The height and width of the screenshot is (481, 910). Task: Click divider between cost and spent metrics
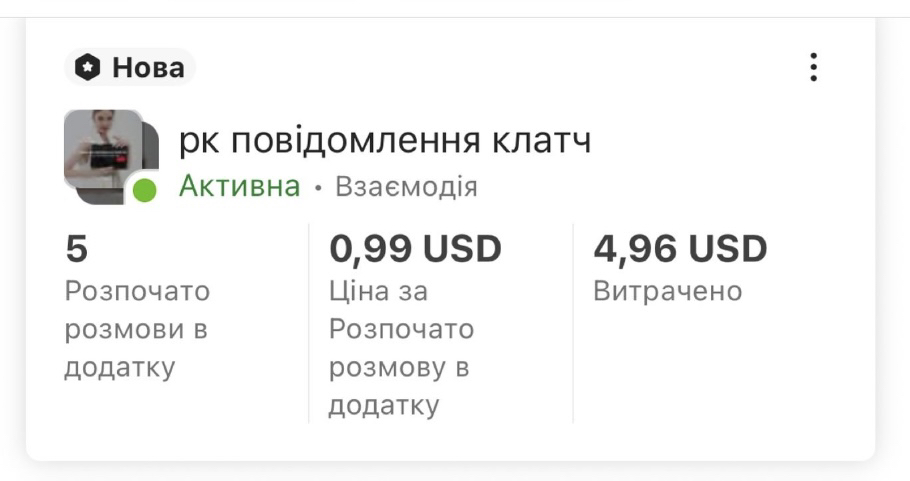coord(573,323)
